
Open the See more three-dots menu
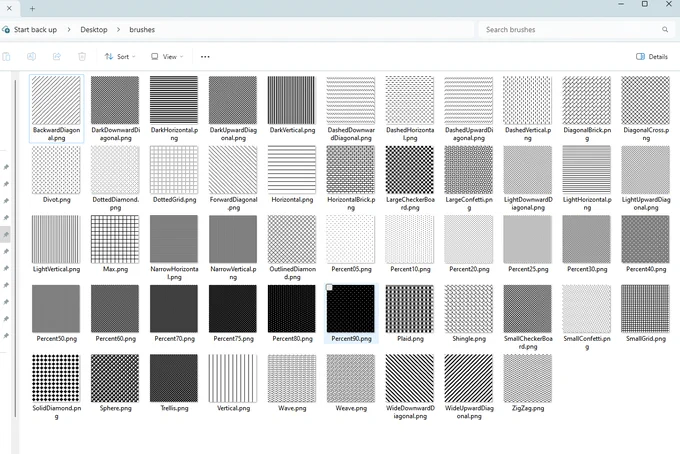pos(205,57)
